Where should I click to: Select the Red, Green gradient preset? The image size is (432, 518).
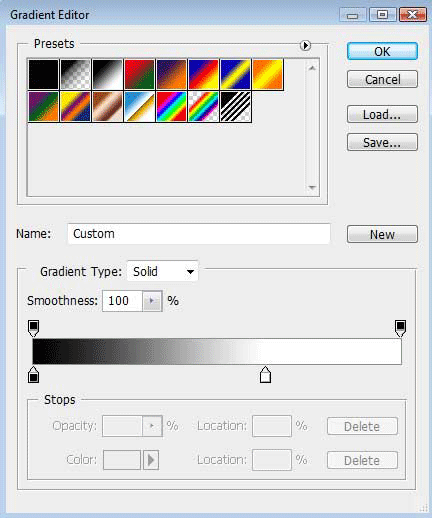click(x=140, y=74)
